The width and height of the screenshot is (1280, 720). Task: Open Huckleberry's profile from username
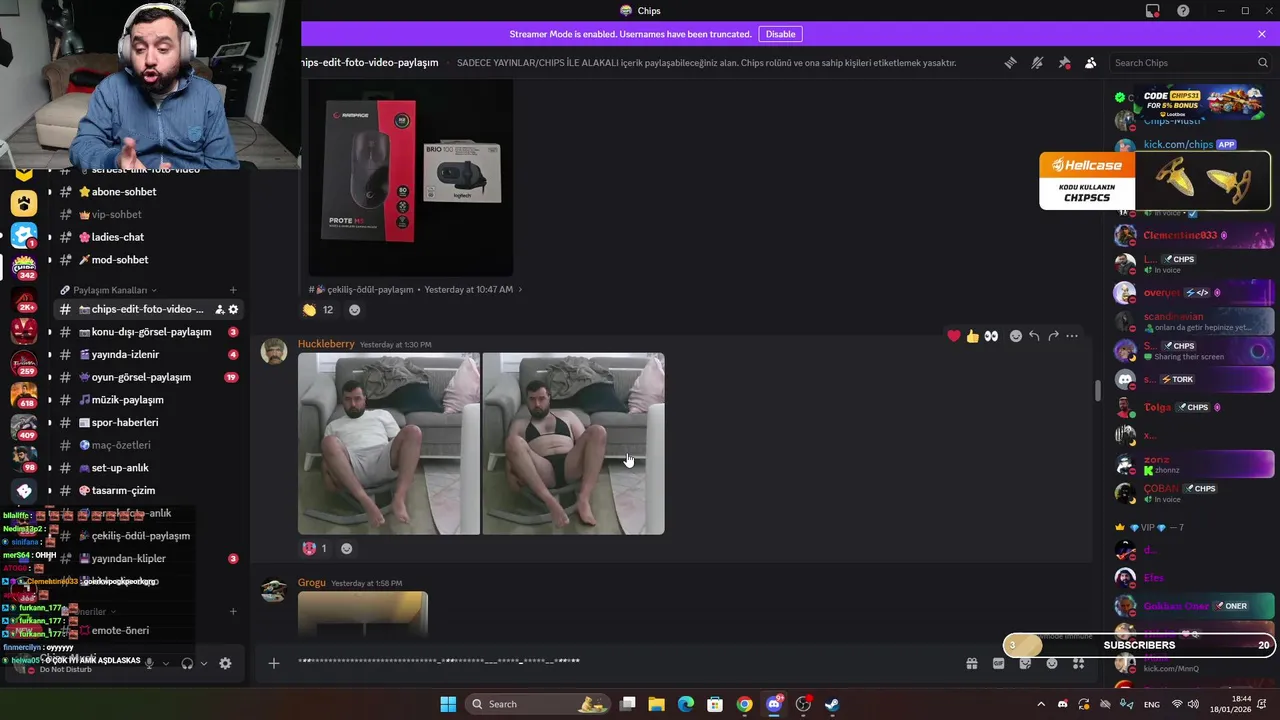326,344
